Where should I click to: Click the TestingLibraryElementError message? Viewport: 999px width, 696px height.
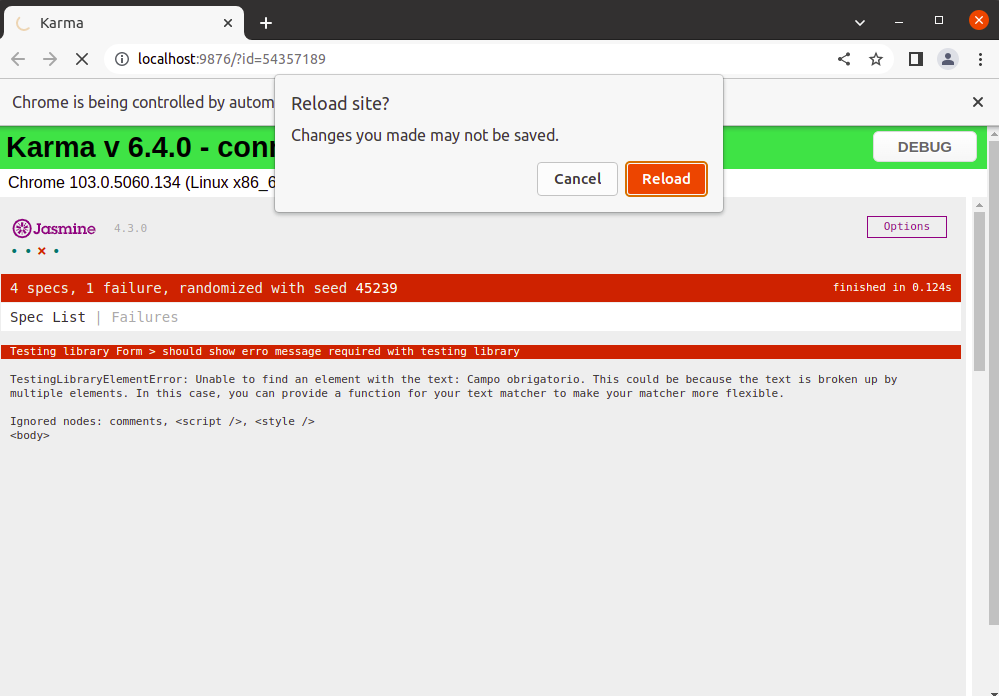tap(454, 386)
